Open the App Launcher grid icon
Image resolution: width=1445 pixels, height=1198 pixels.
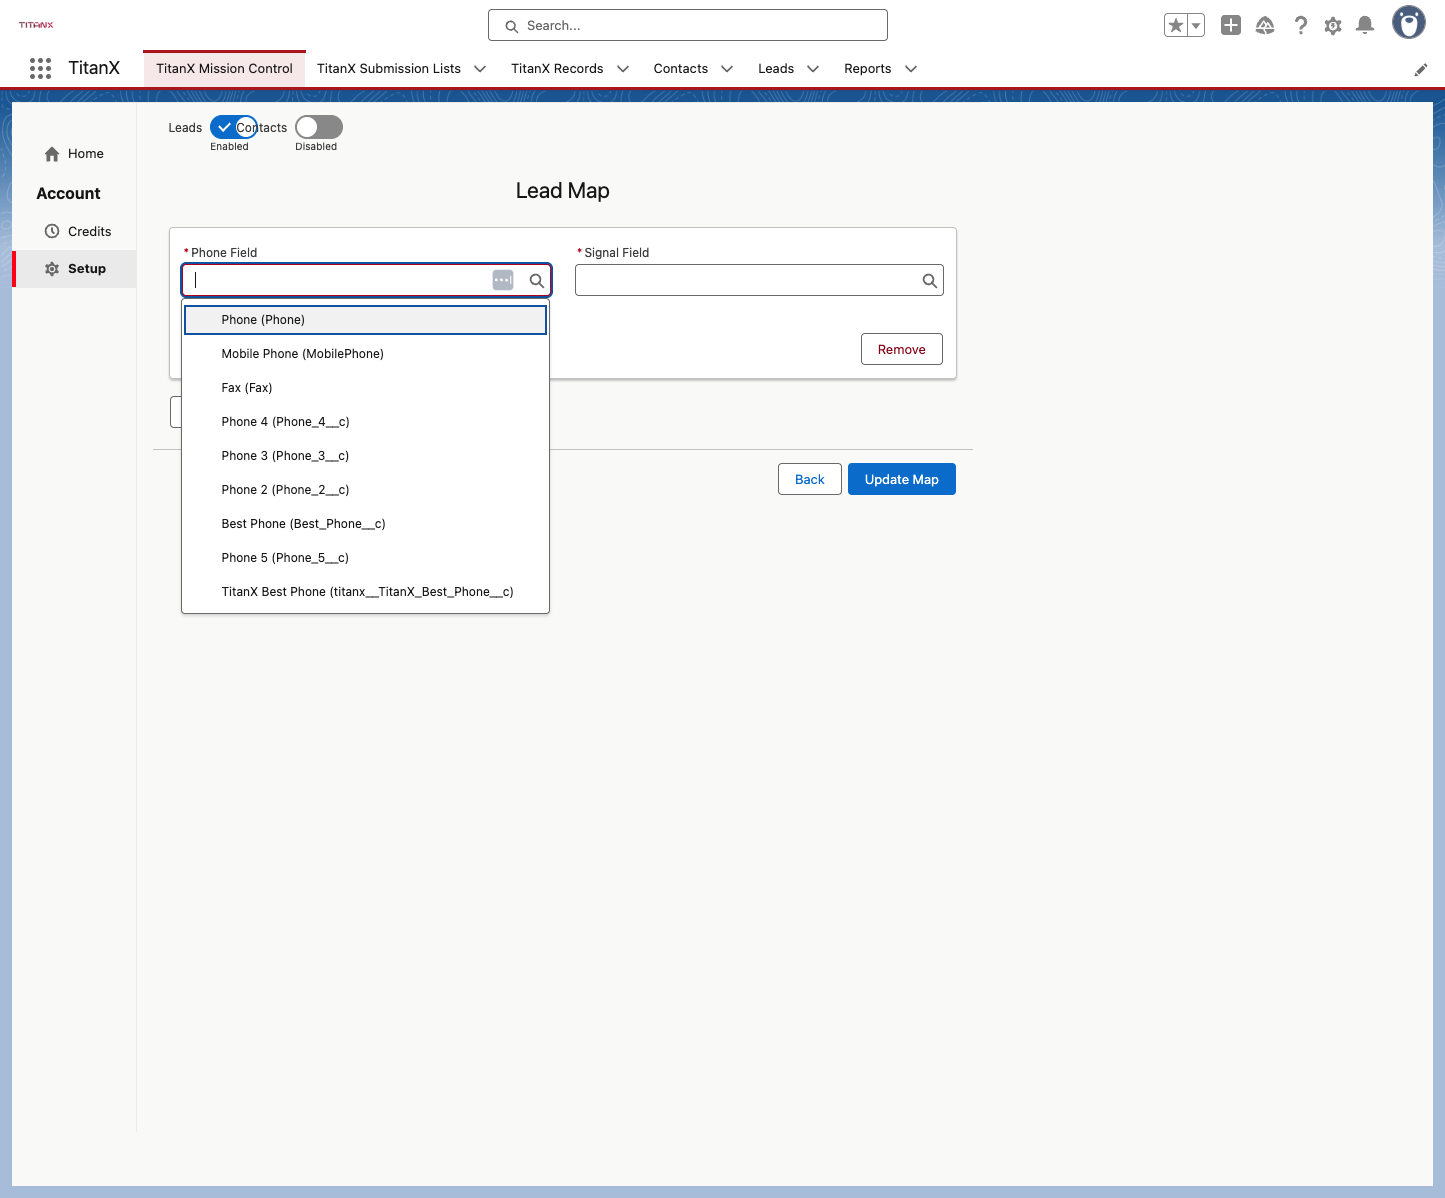[x=40, y=68]
